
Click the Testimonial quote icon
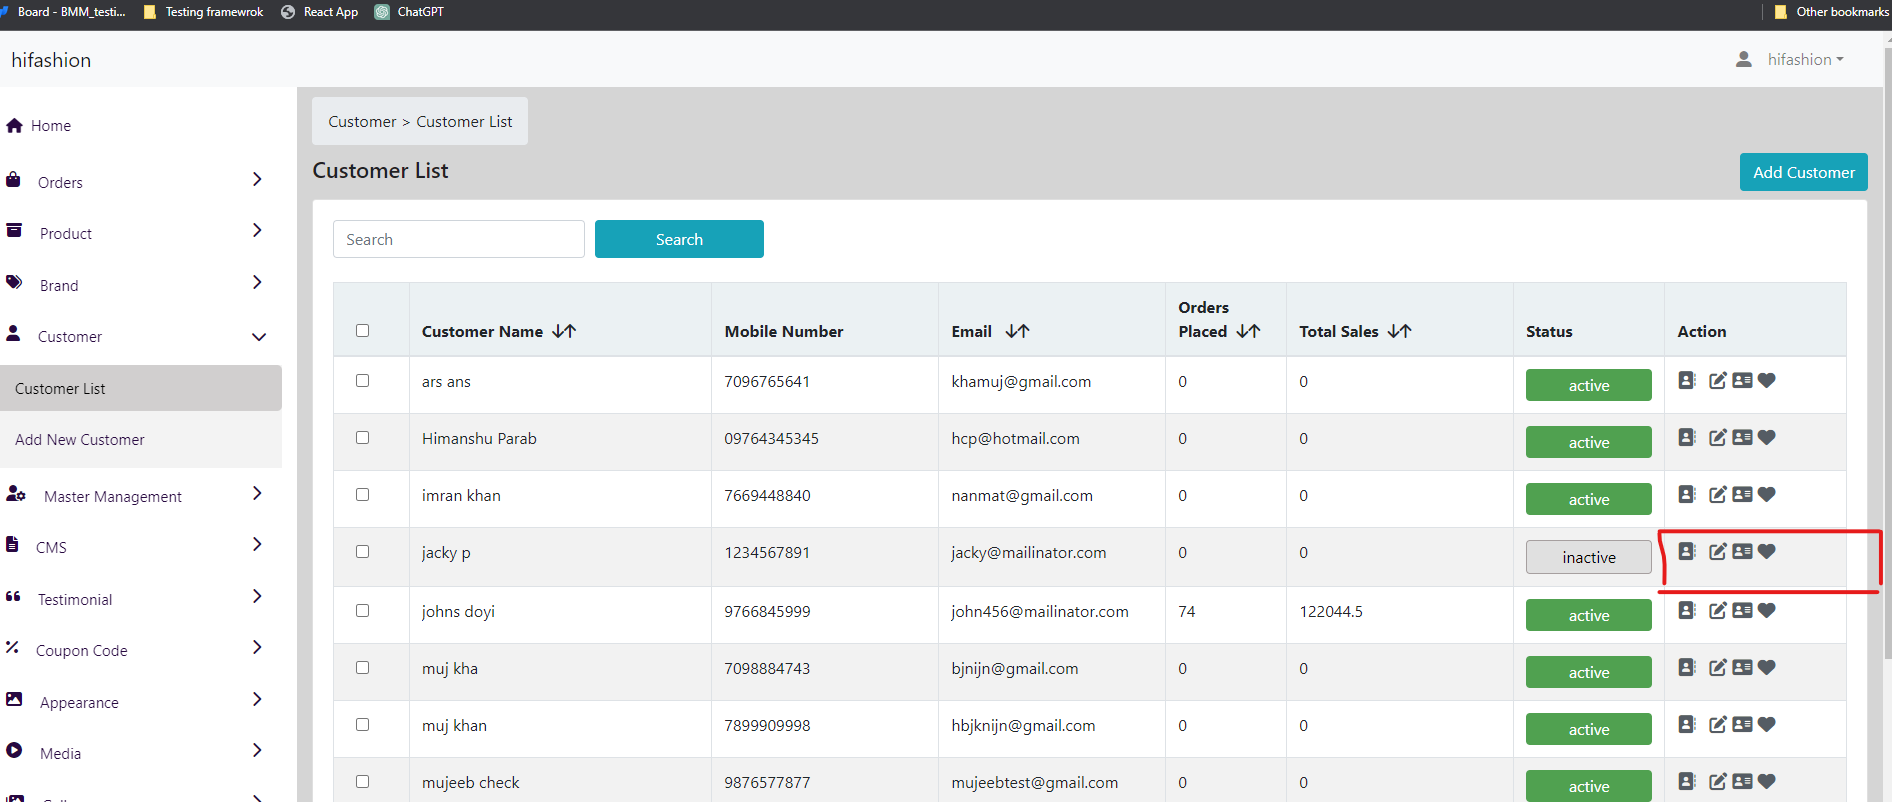click(x=13, y=597)
